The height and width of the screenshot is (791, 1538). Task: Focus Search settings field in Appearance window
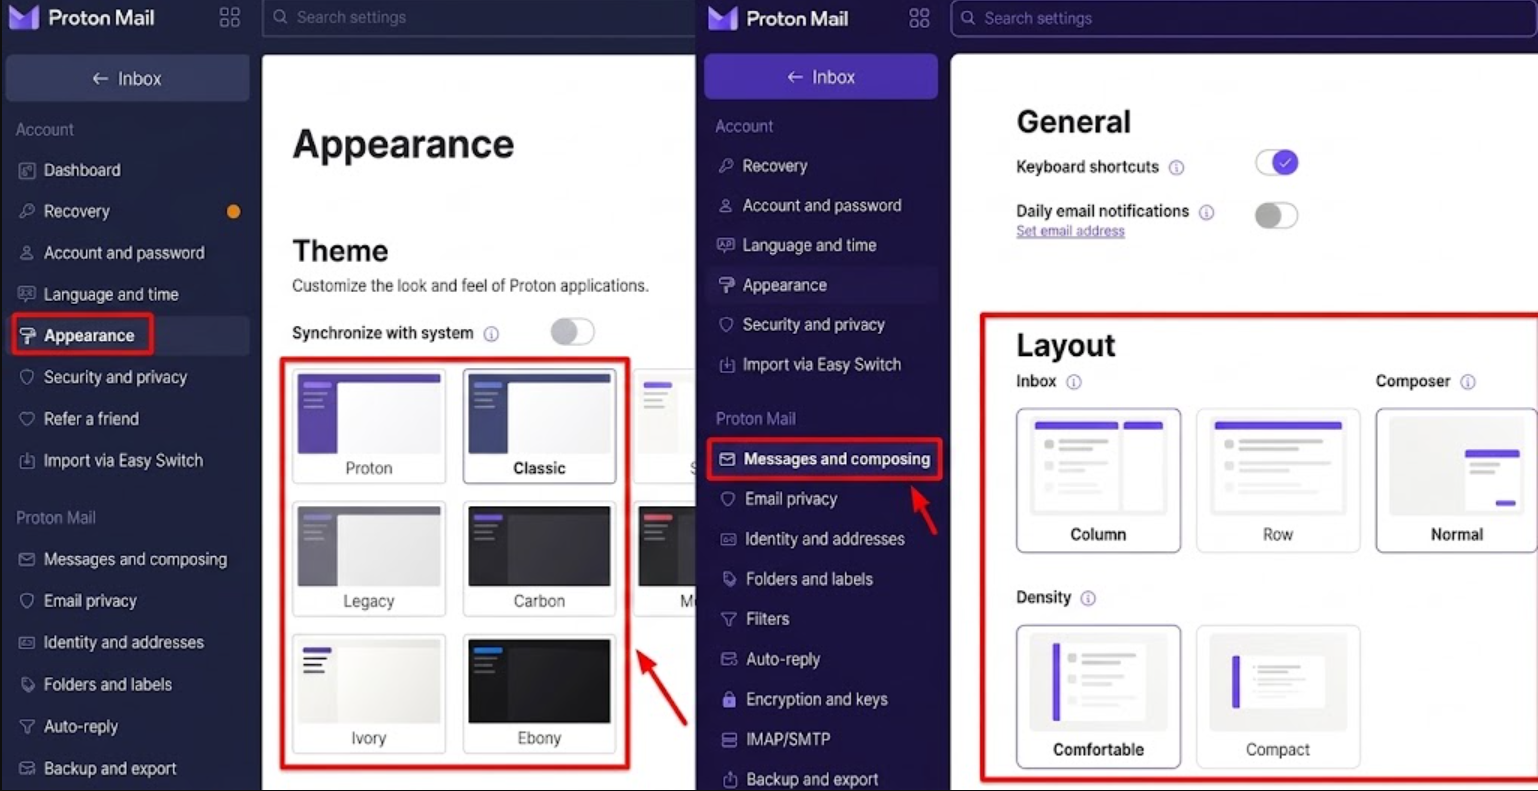[x=478, y=17]
